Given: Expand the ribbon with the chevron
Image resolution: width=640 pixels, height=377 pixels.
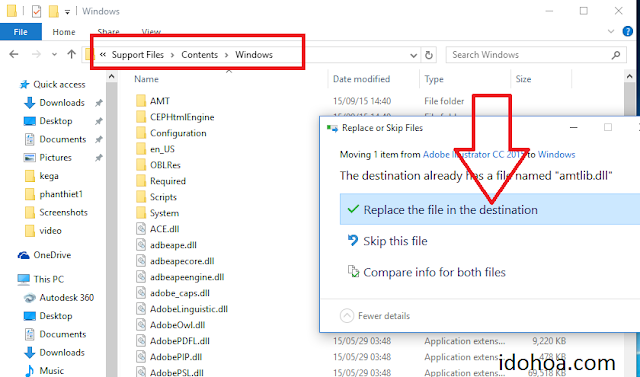Looking at the screenshot, I should tap(611, 31).
